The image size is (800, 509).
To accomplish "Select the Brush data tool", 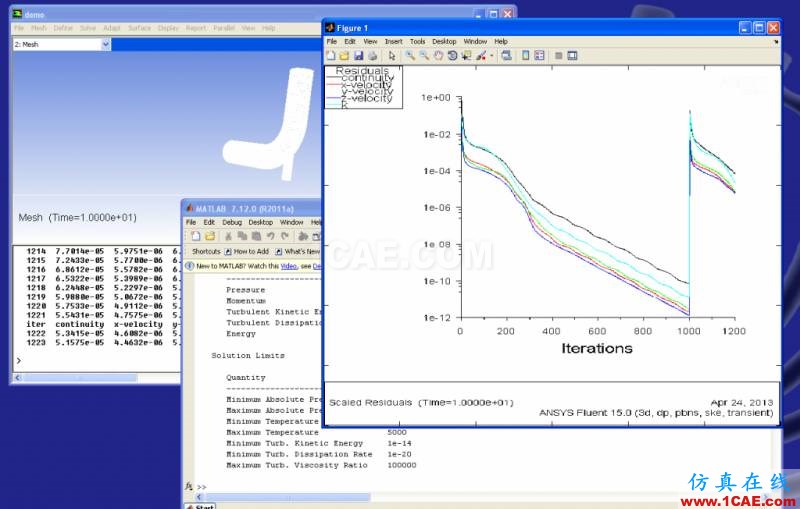I will click(481, 56).
